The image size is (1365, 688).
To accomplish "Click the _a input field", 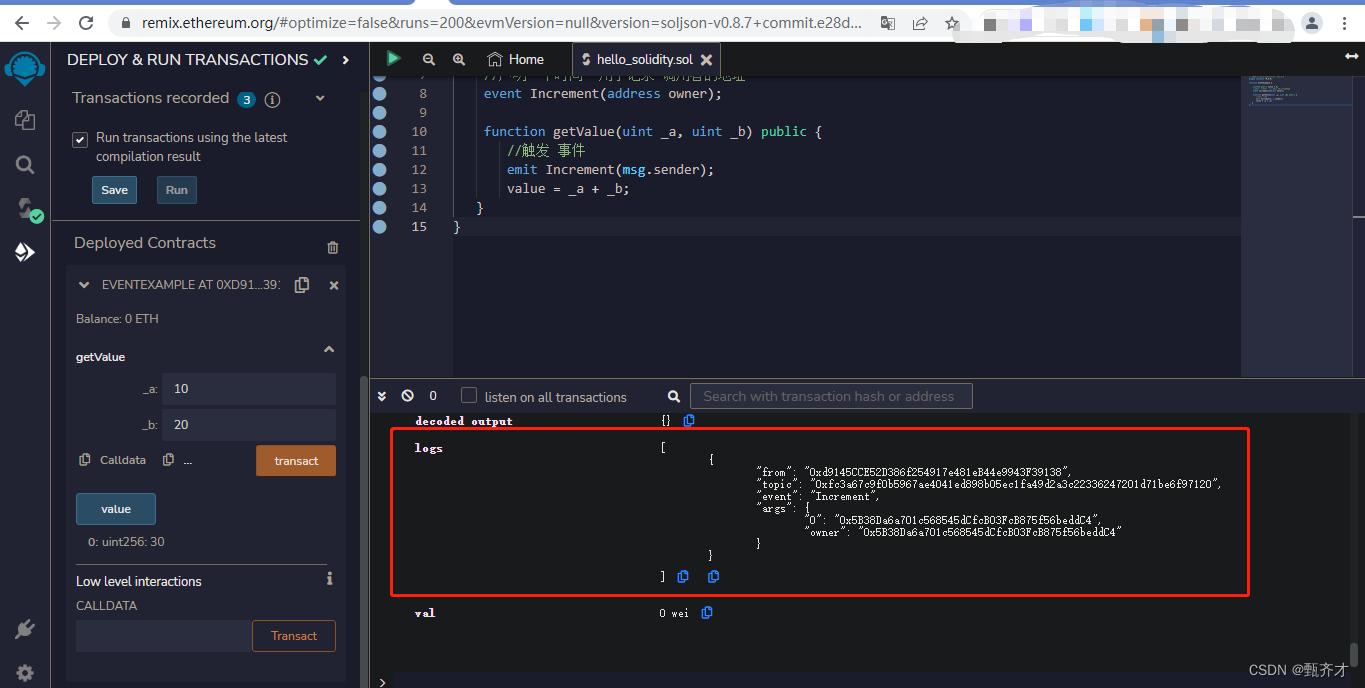I will [249, 389].
